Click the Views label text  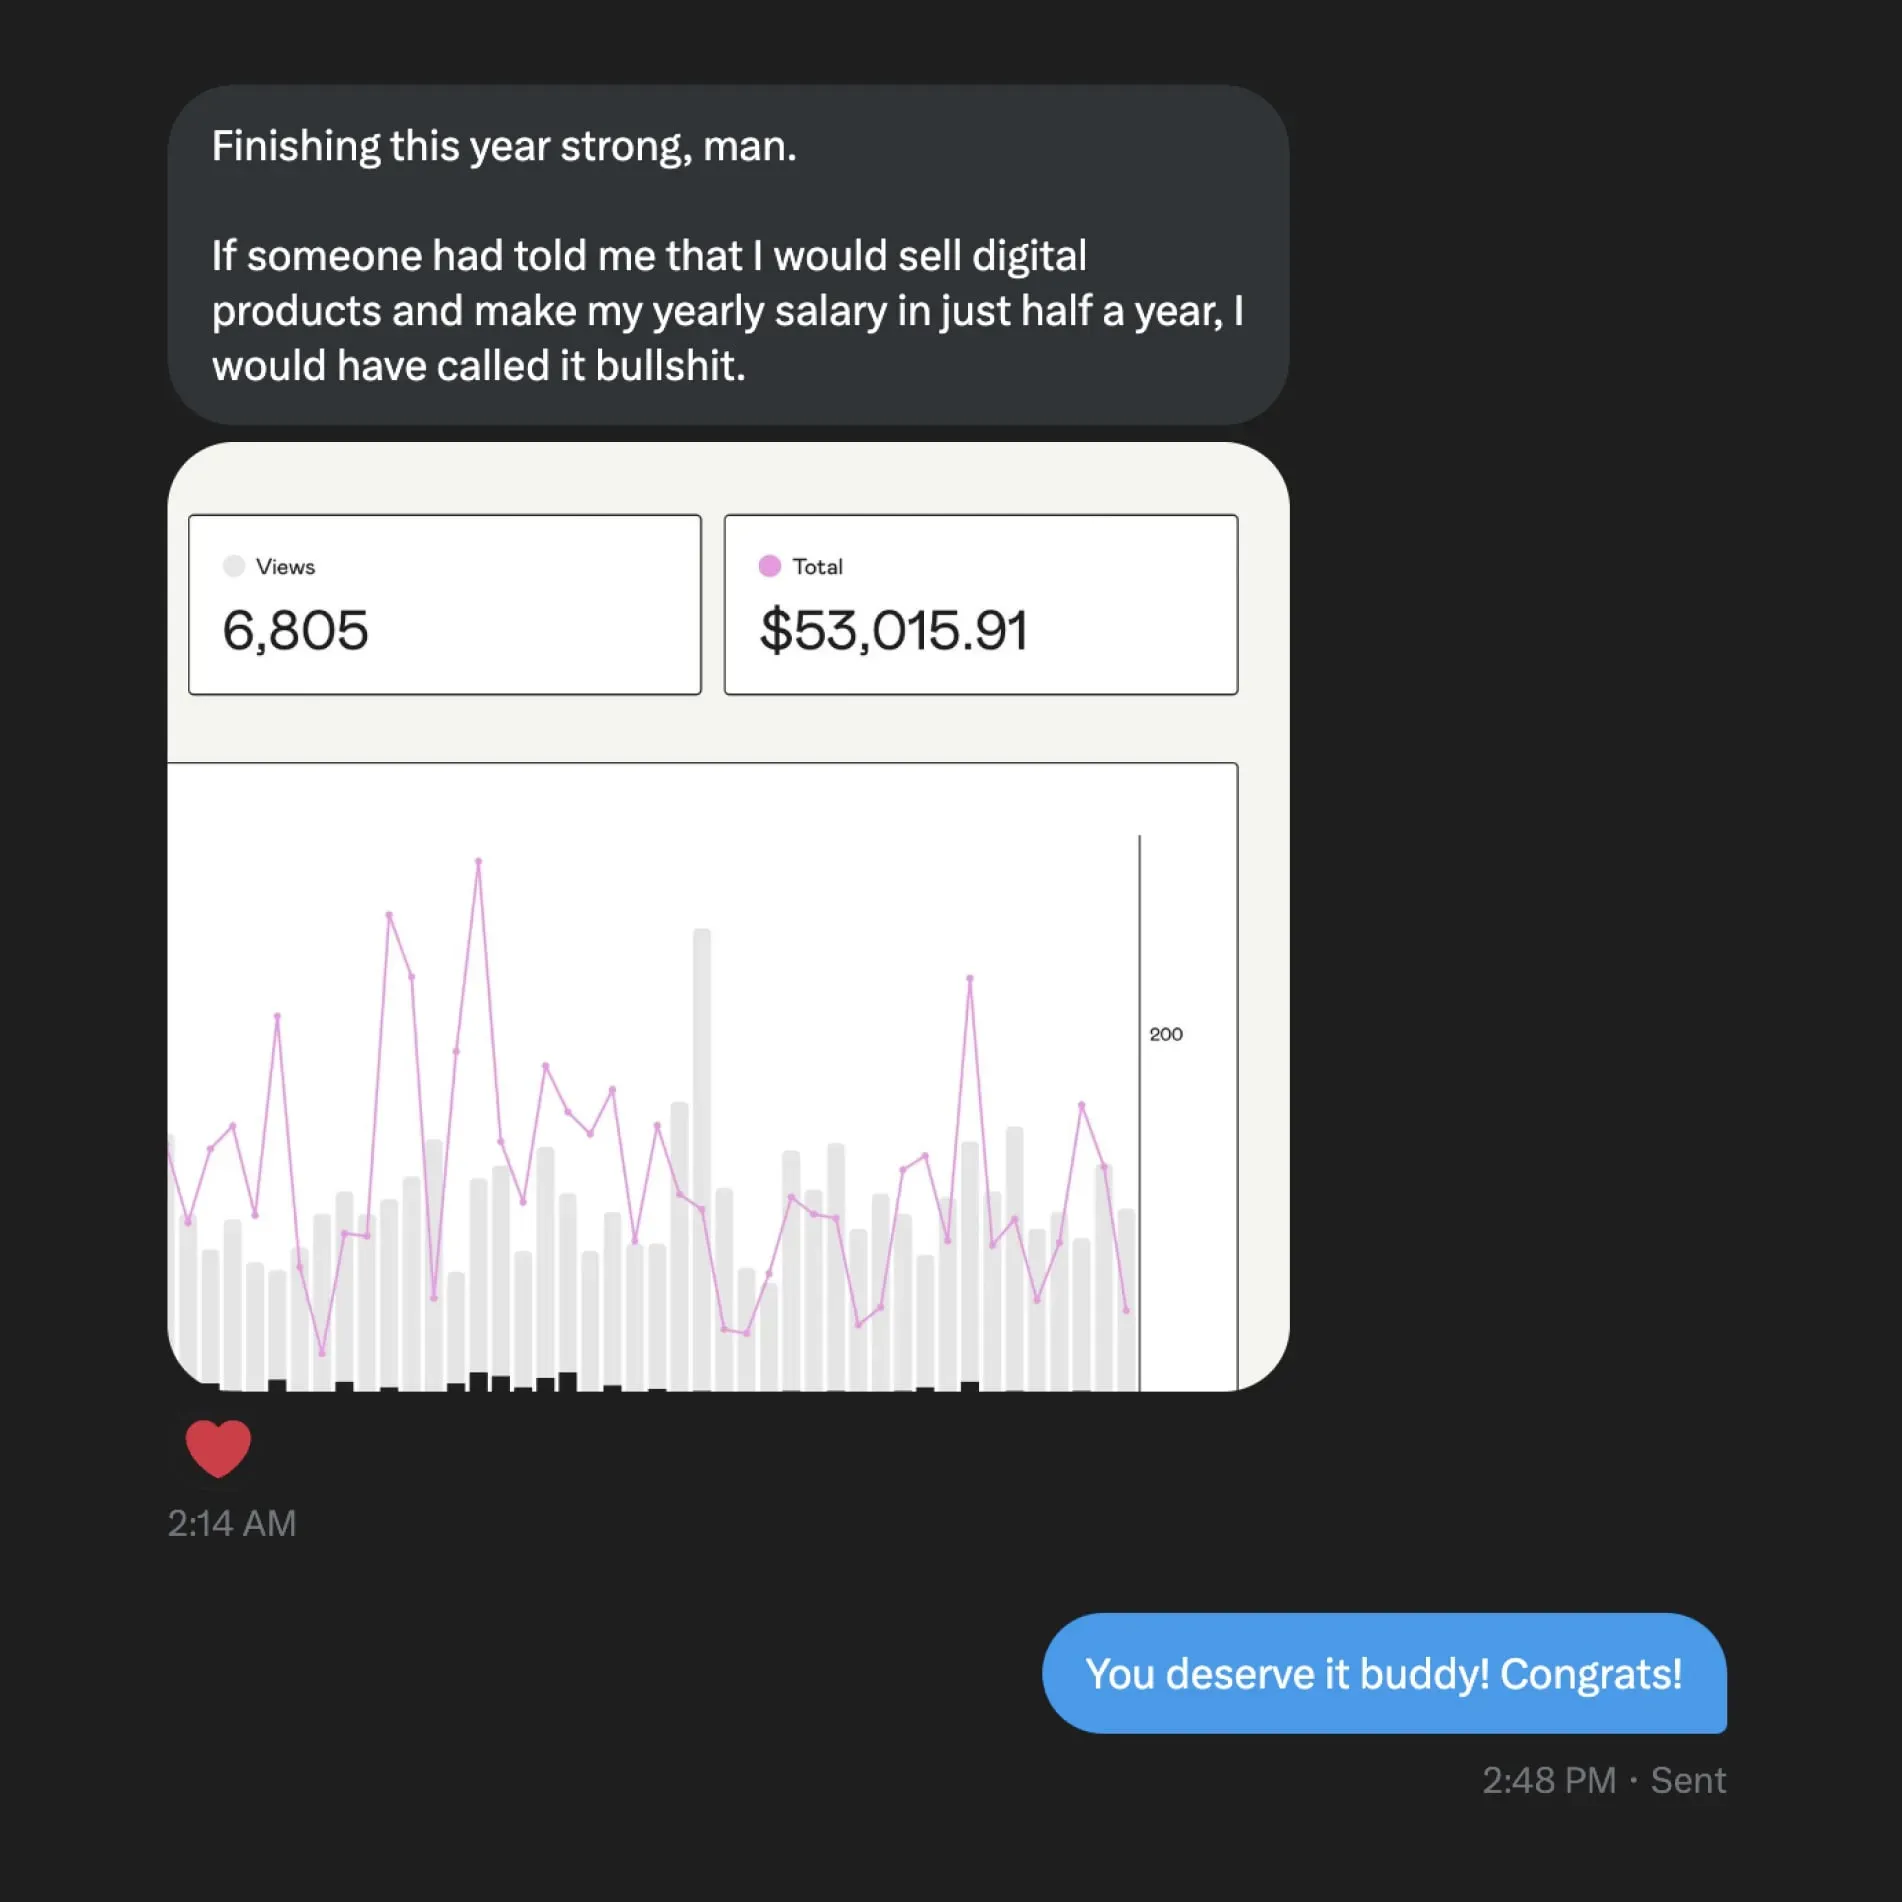[285, 567]
